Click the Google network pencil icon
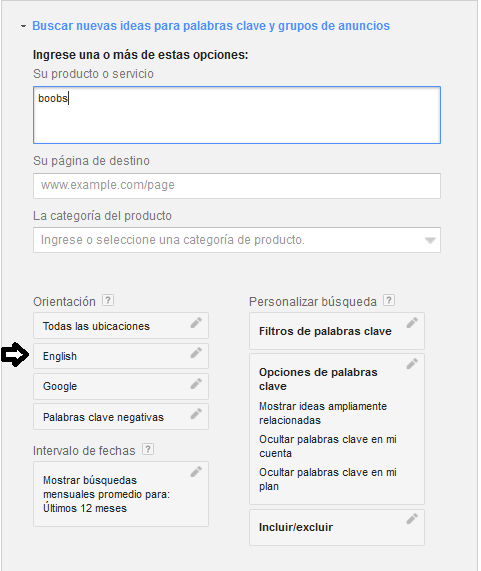481x571 pixels. (x=196, y=383)
